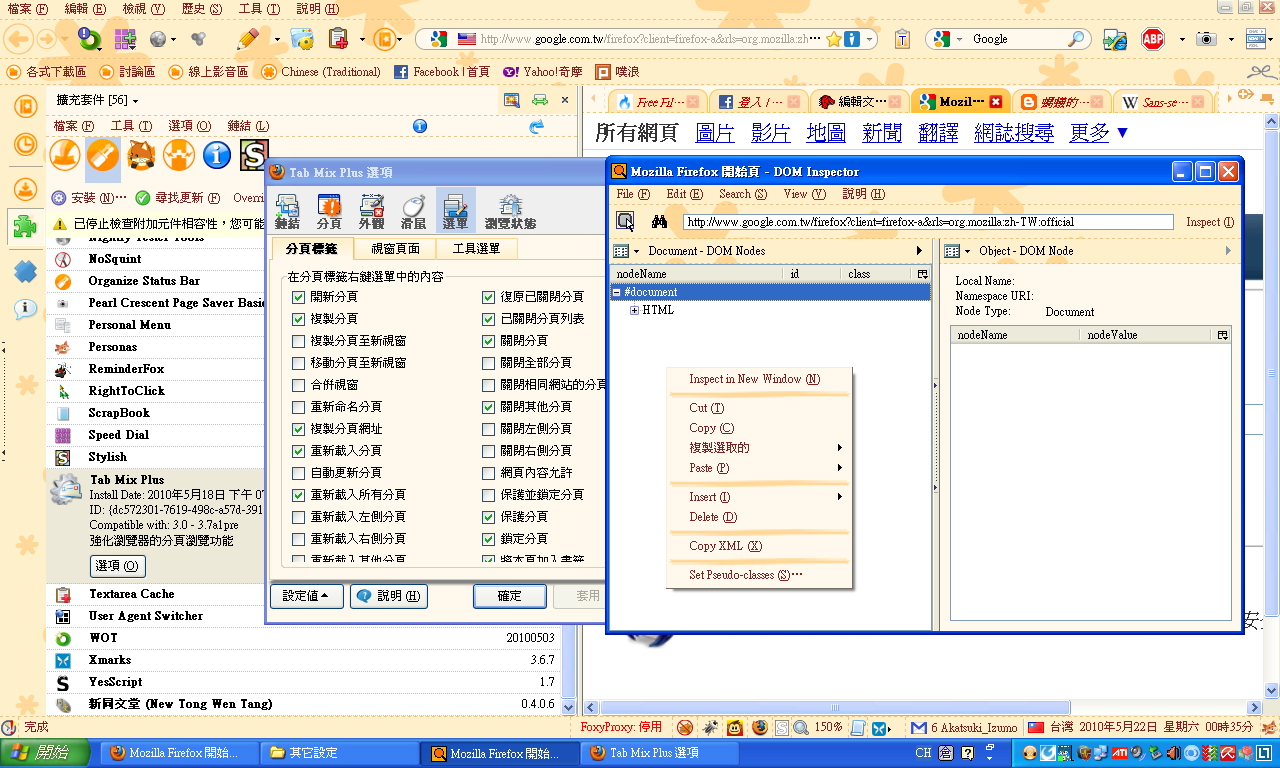Switch to the 視窗頁面 tab
This screenshot has height=768, width=1280.
click(395, 249)
